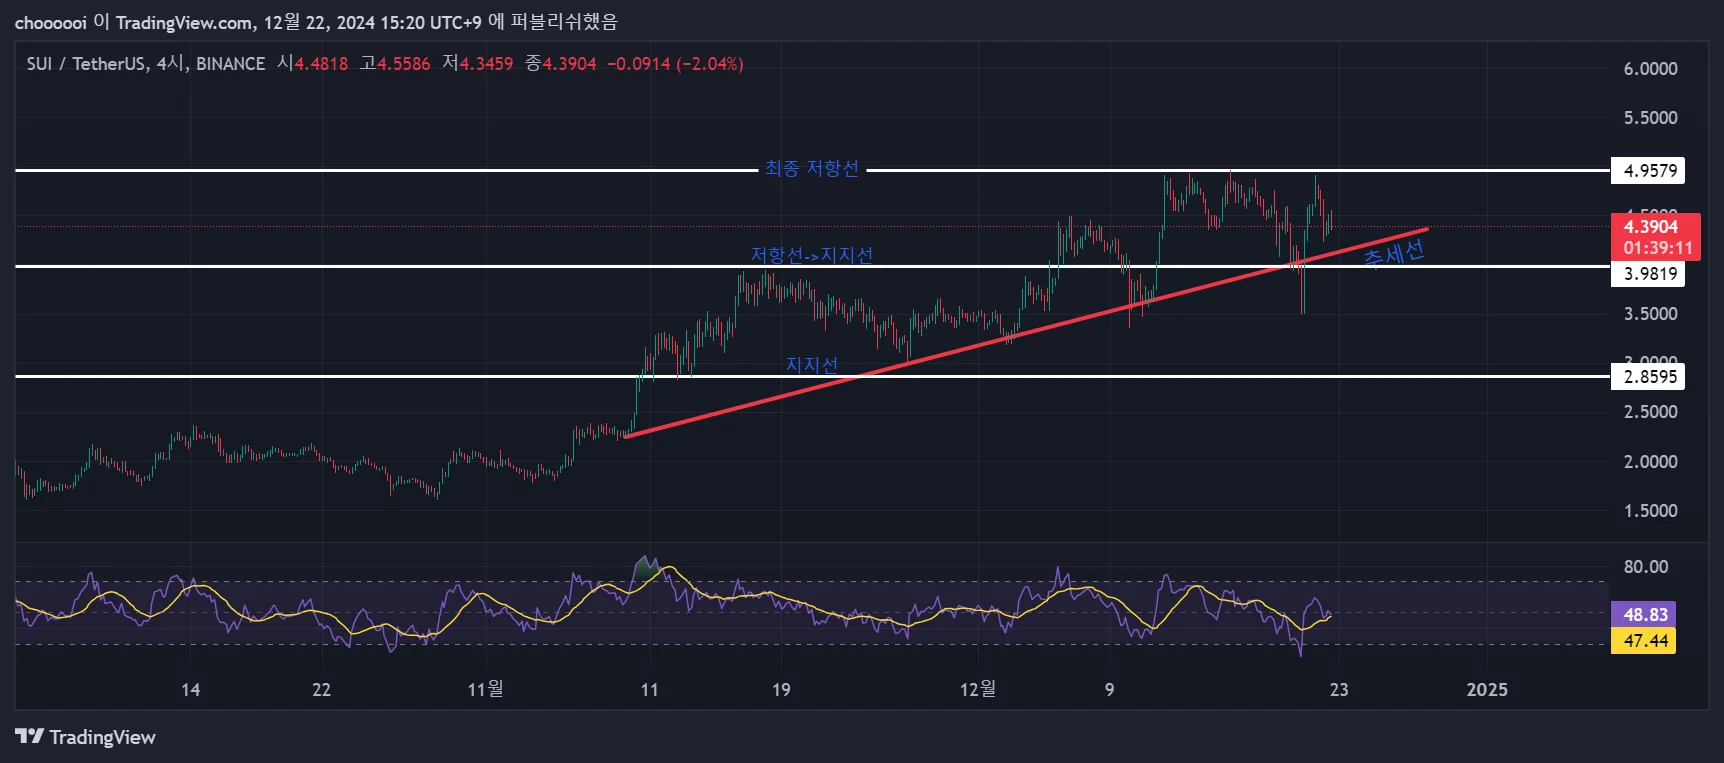This screenshot has width=1724, height=763.
Task: Click the 80.00 RSI axis label
Action: coord(1646,567)
